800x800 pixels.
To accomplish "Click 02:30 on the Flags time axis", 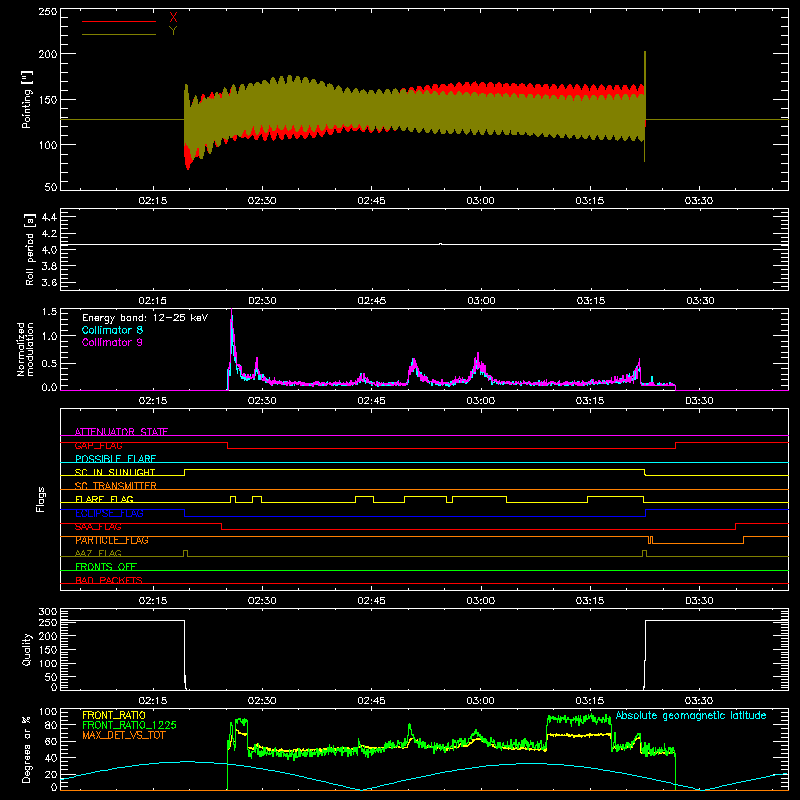I will [262, 601].
